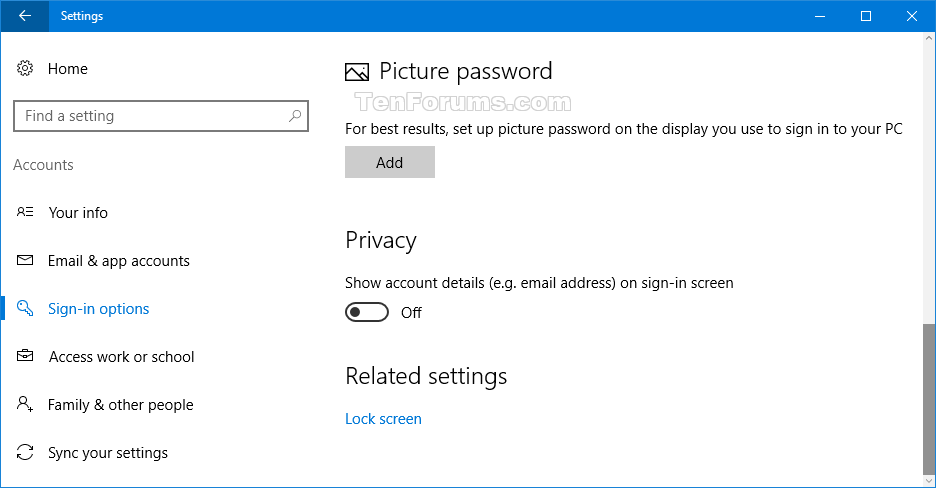The width and height of the screenshot is (936, 488).
Task: Click the scrollbar down arrow
Action: tap(929, 480)
